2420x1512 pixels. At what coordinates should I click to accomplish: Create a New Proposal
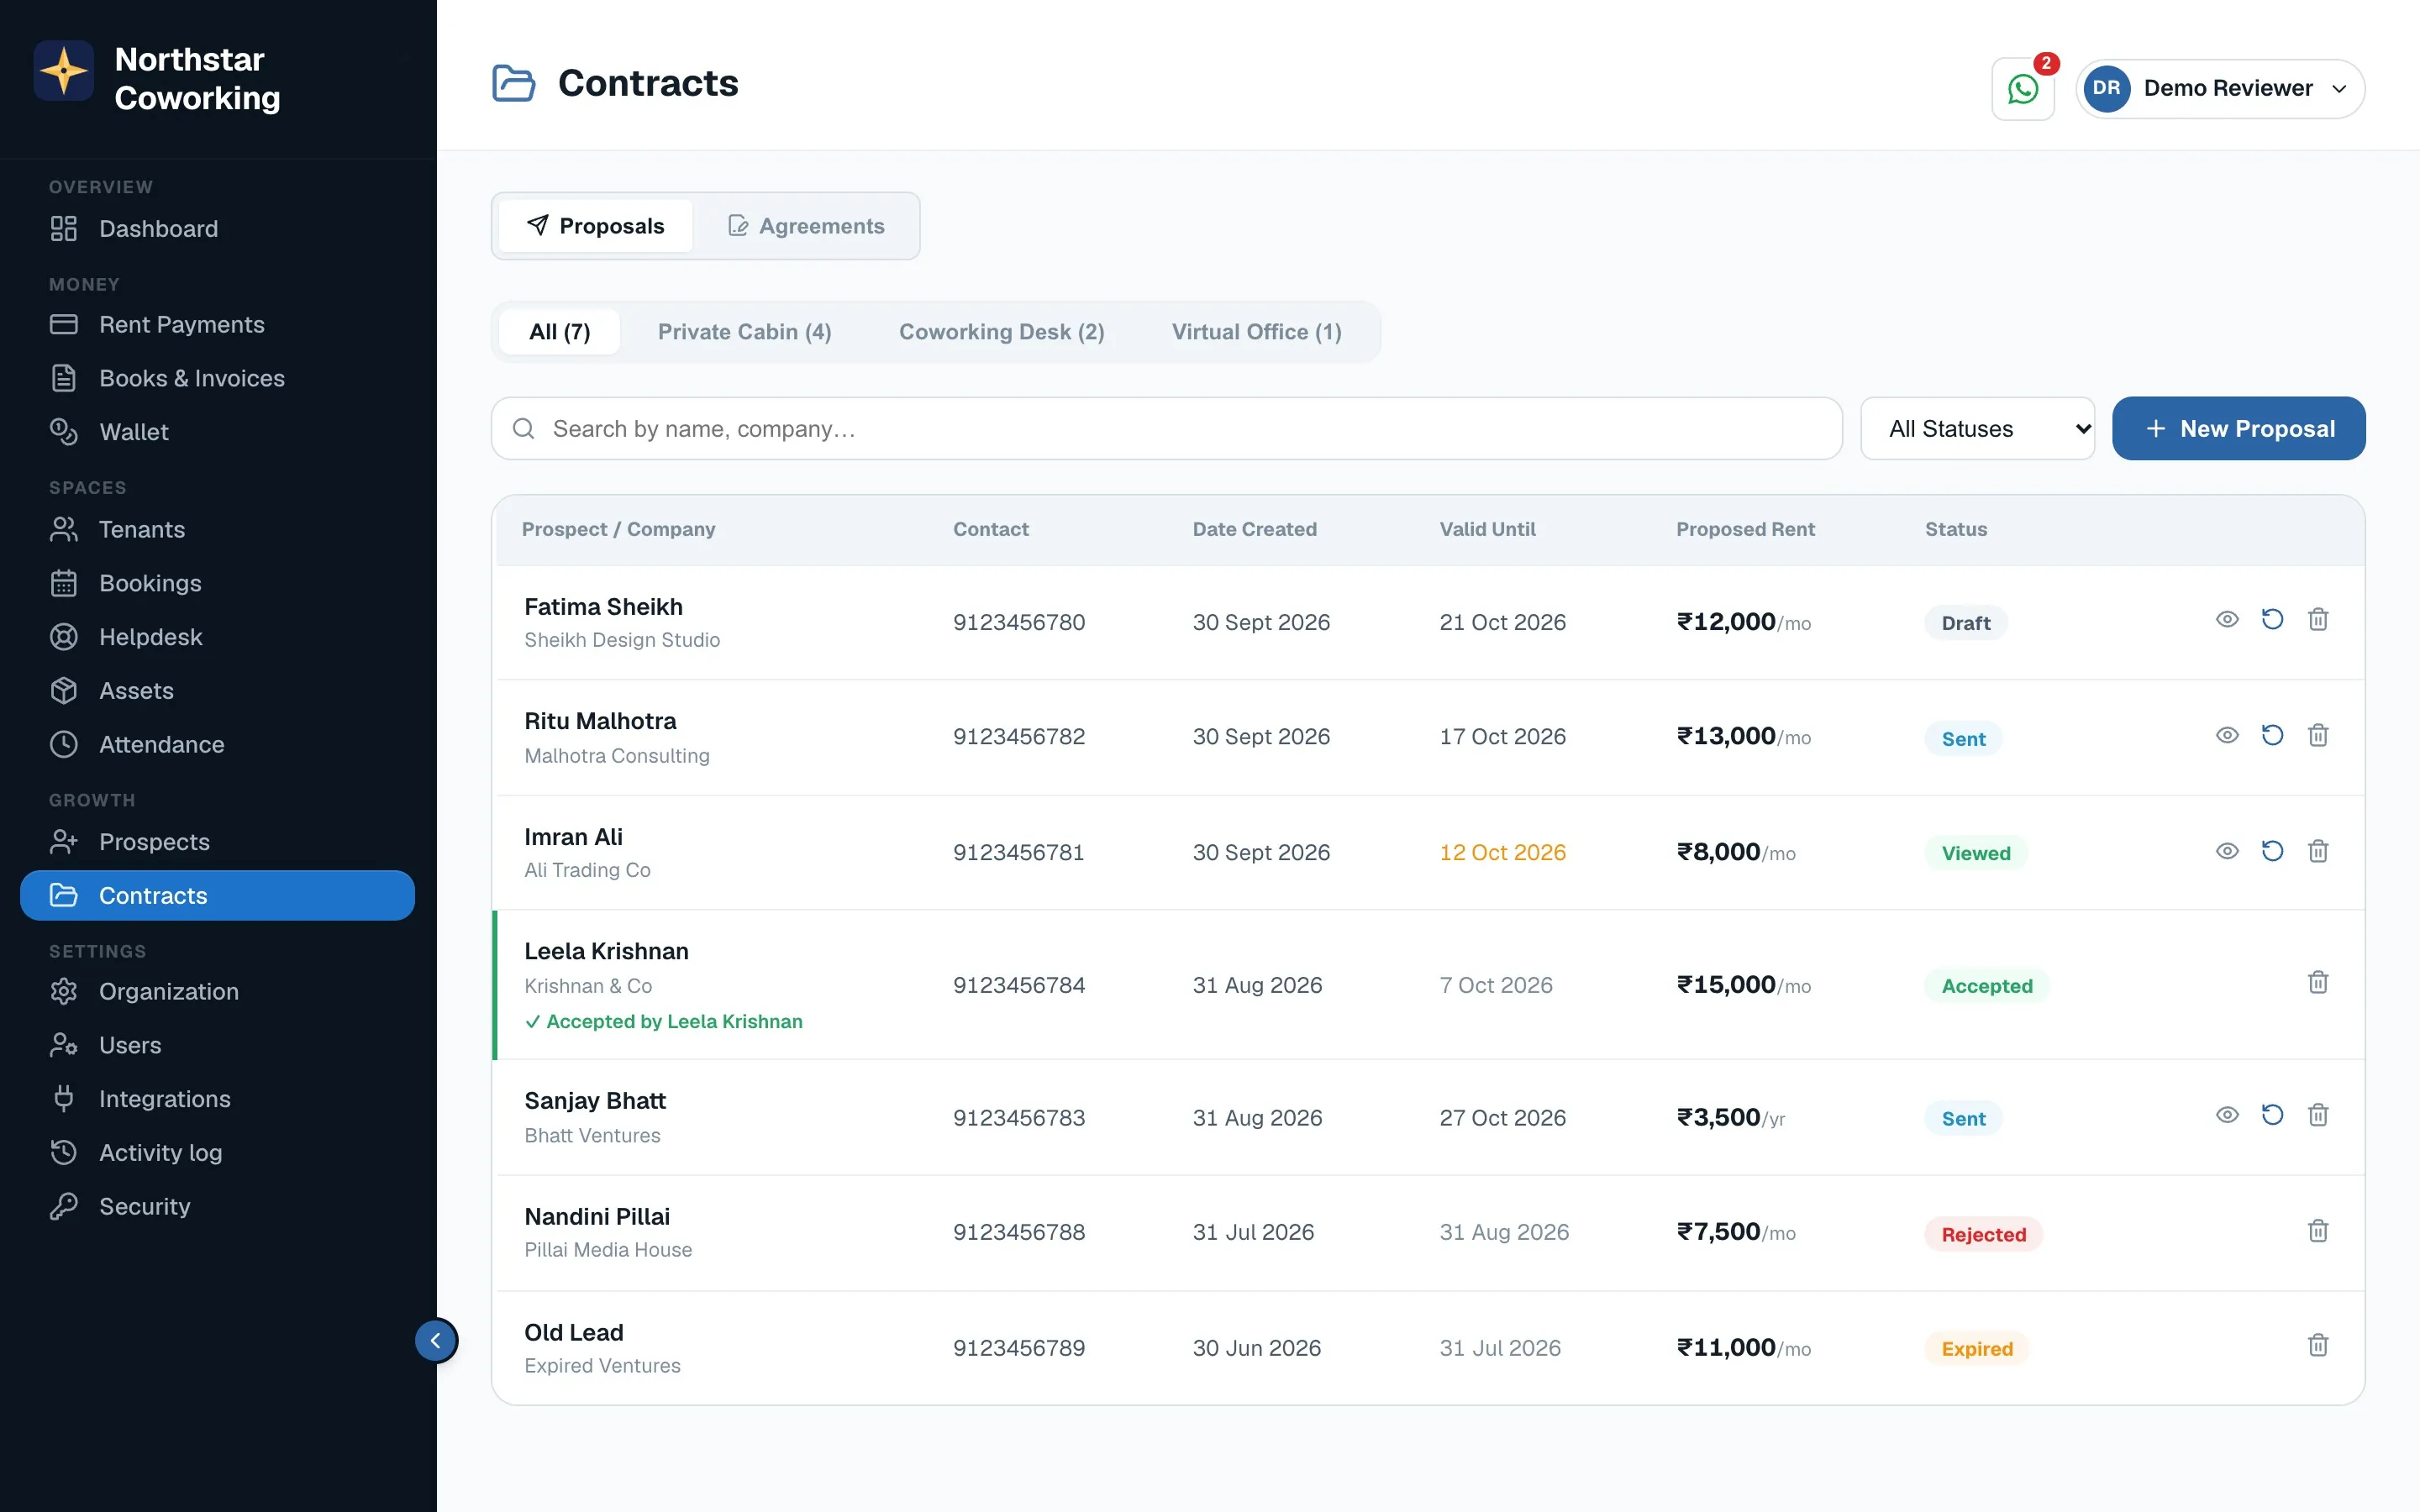(x=2238, y=429)
